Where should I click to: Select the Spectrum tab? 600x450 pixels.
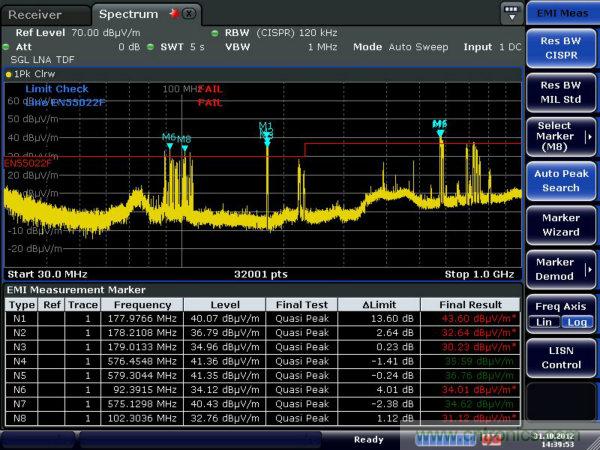[x=129, y=14]
